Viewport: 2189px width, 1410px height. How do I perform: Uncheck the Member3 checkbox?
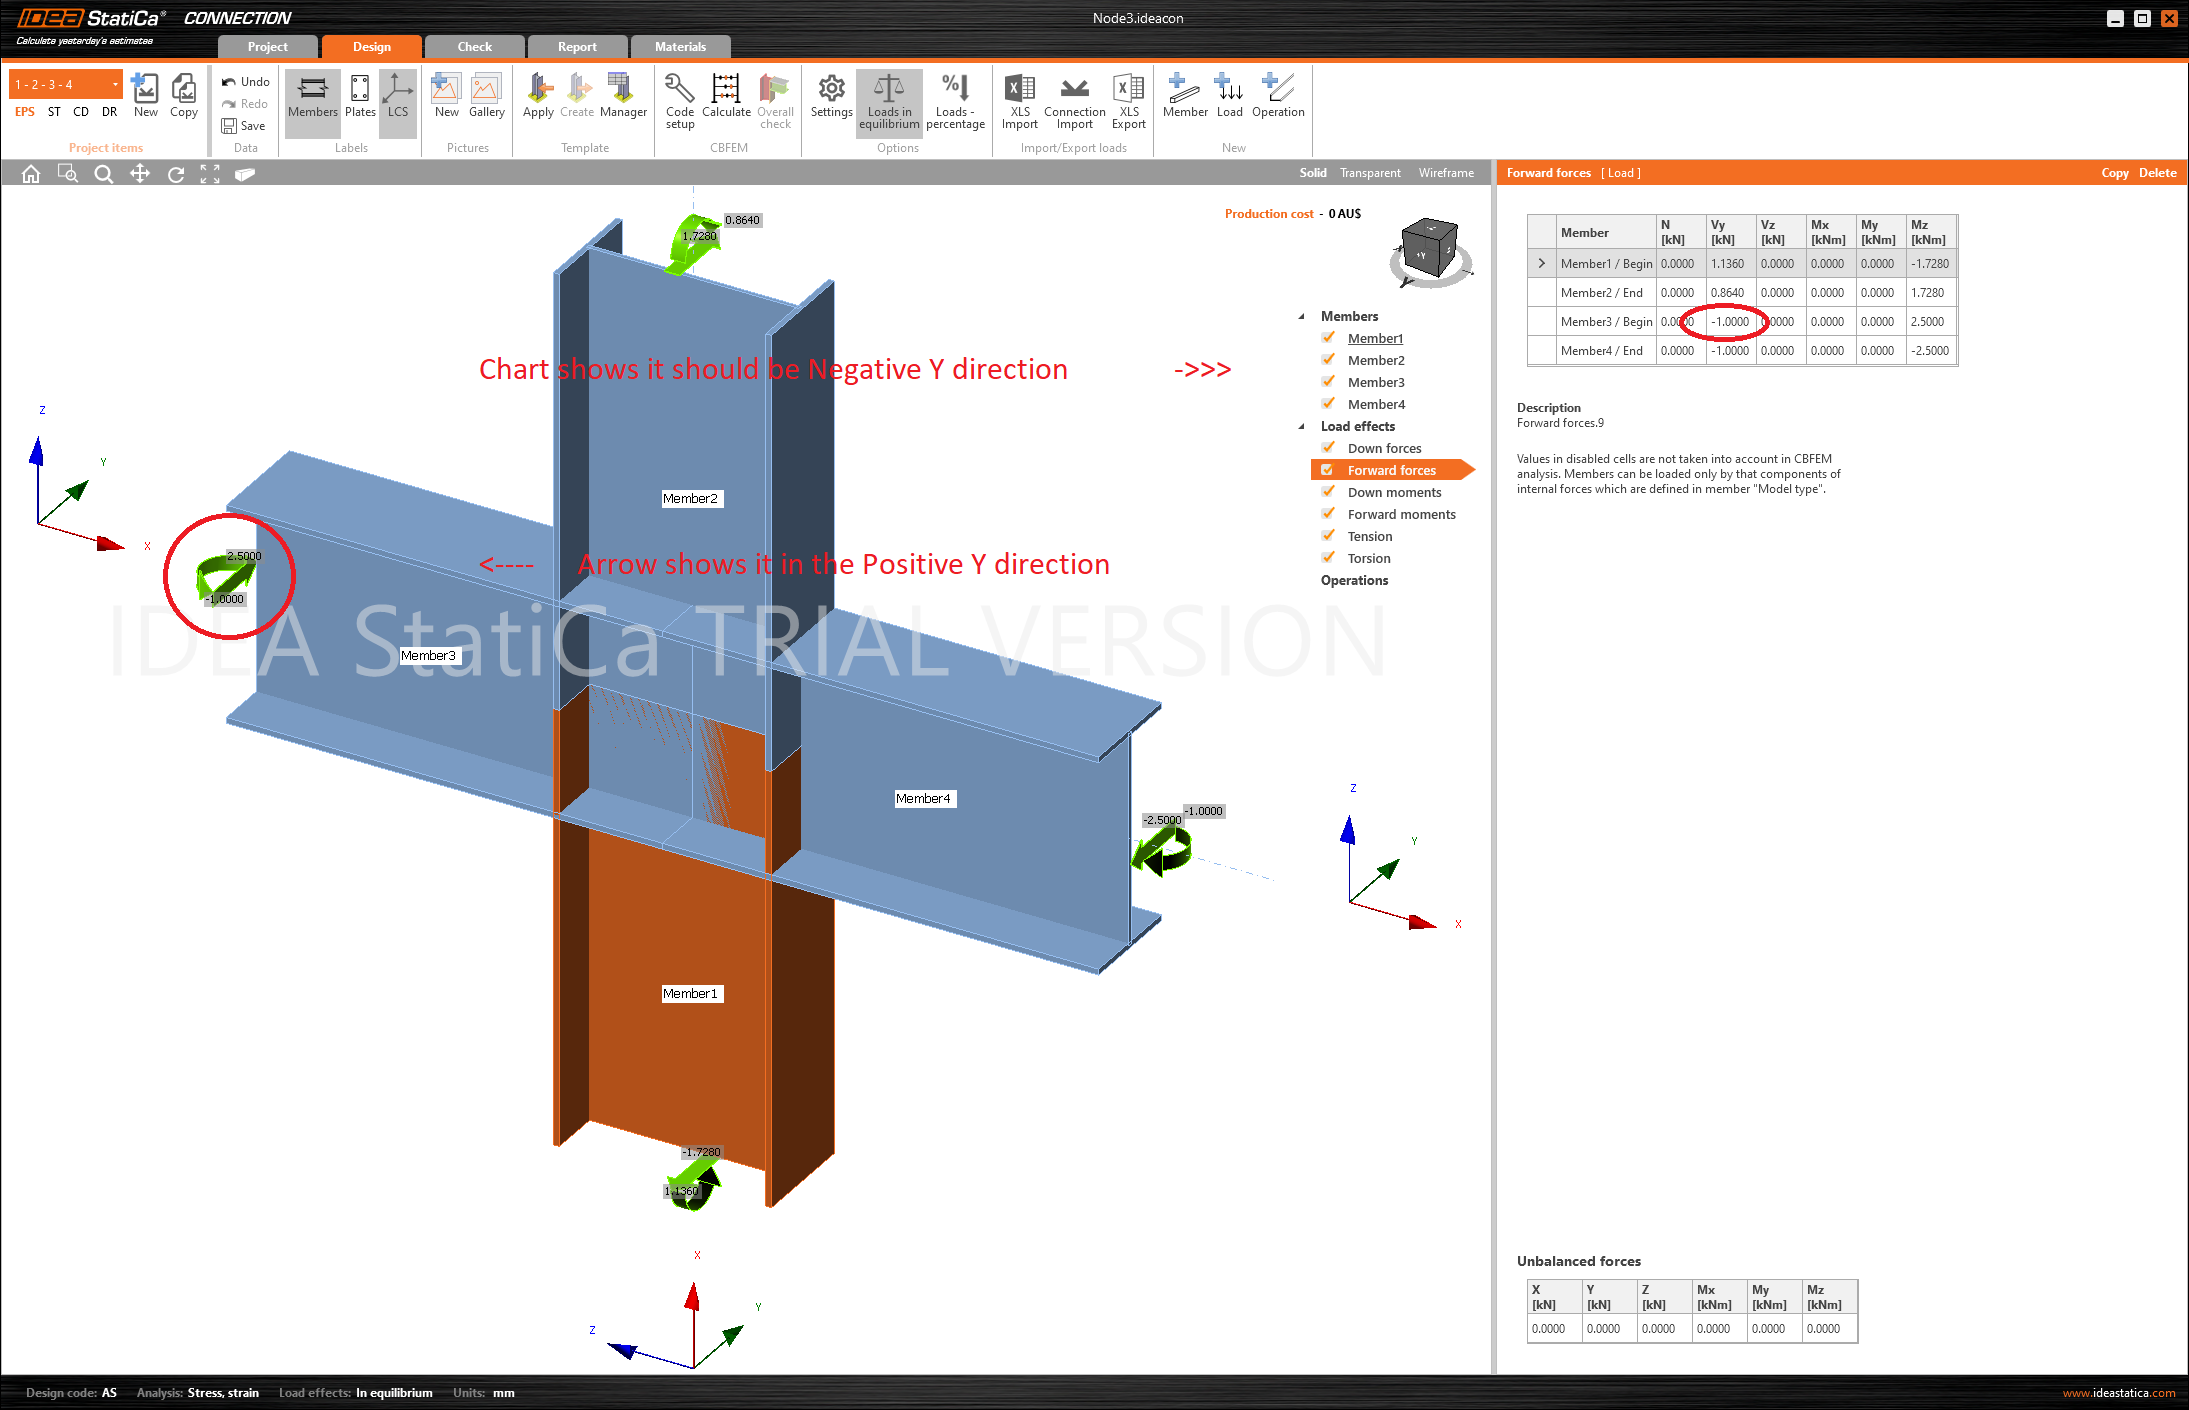(1328, 382)
